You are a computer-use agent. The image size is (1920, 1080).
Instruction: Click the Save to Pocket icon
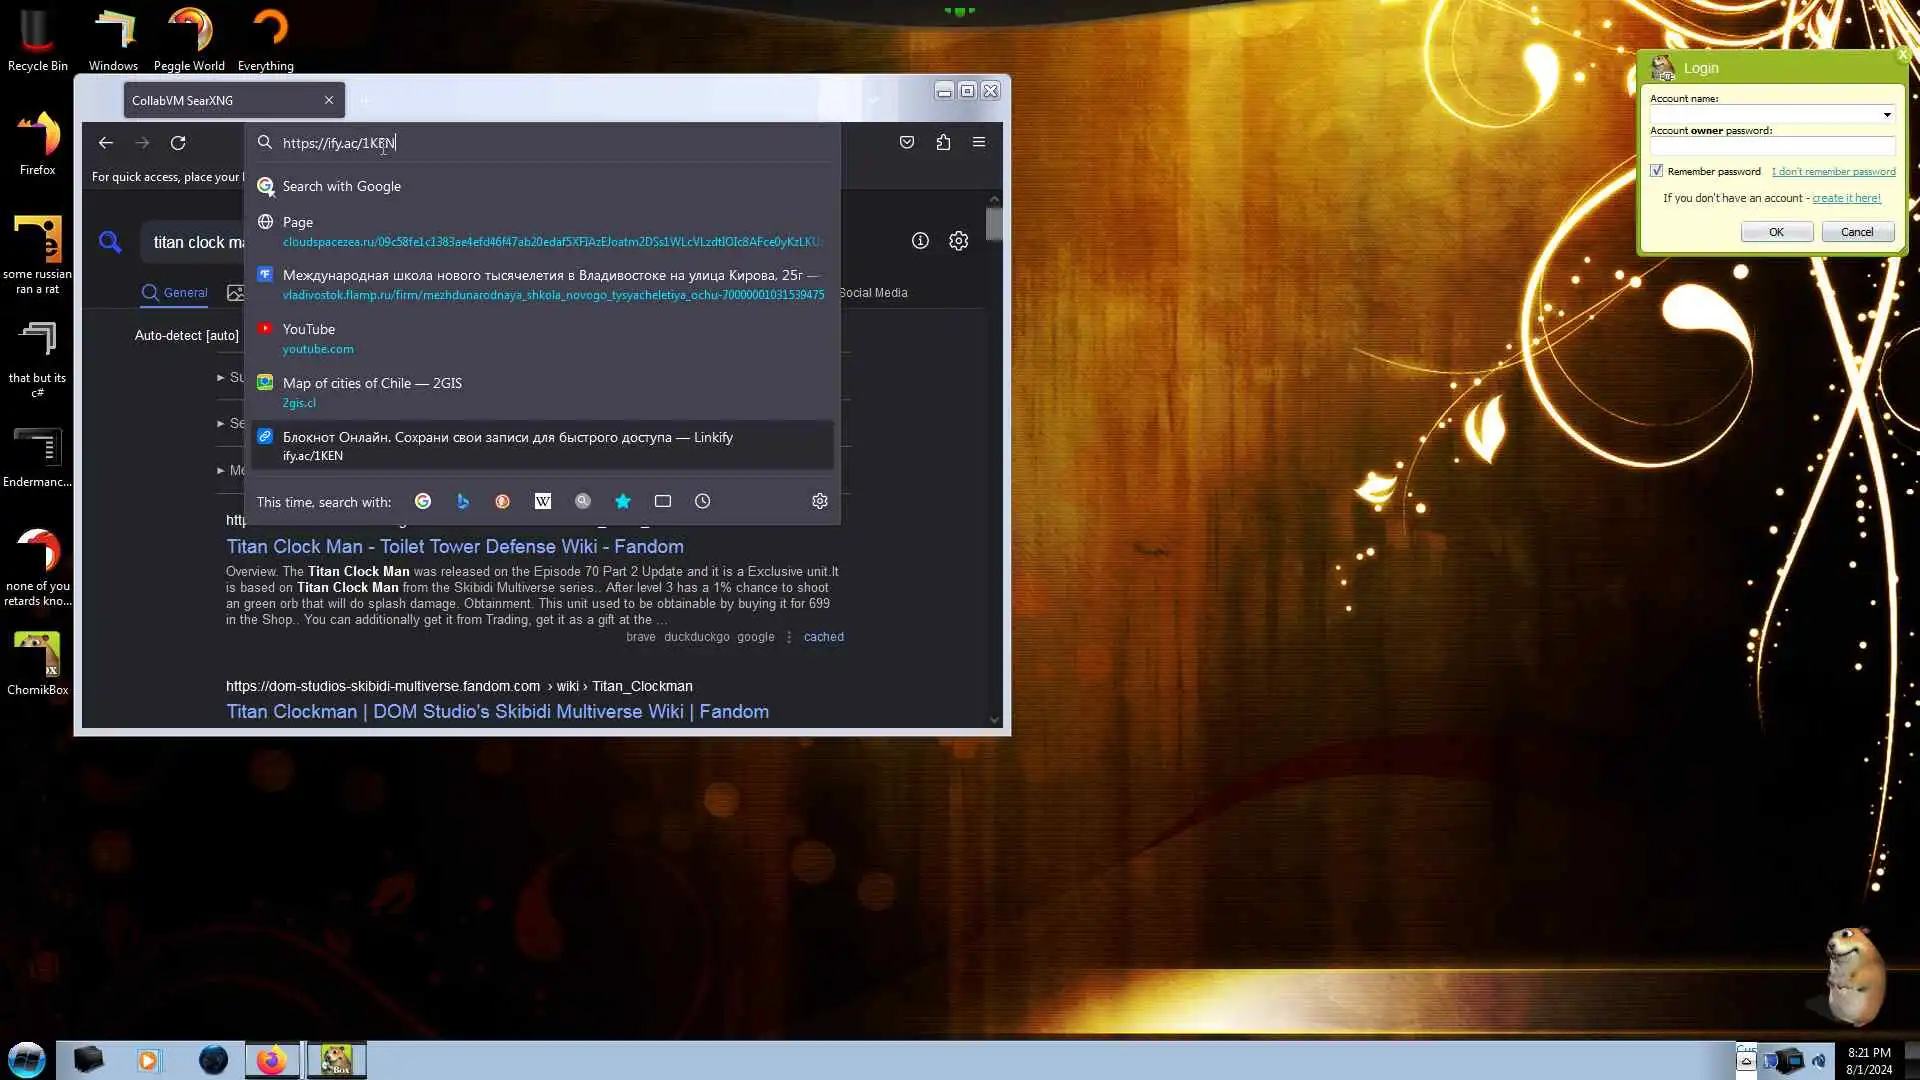tap(906, 142)
